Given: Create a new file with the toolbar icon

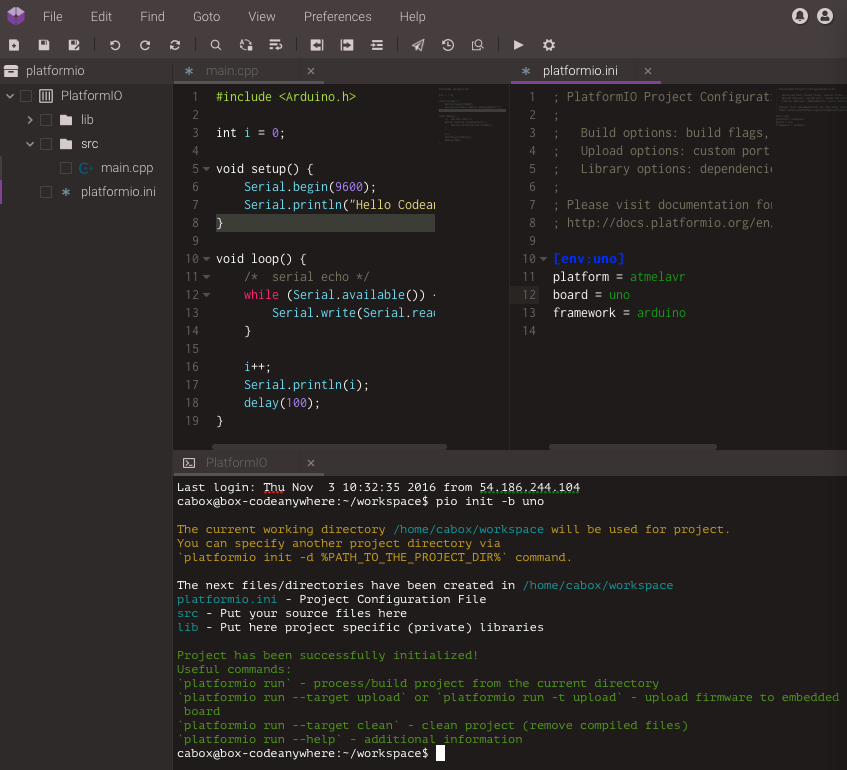Looking at the screenshot, I should click(x=14, y=45).
